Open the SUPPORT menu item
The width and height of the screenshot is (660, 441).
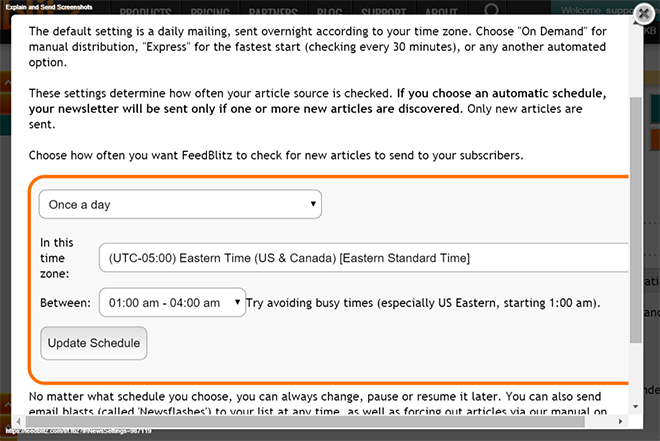pos(383,11)
